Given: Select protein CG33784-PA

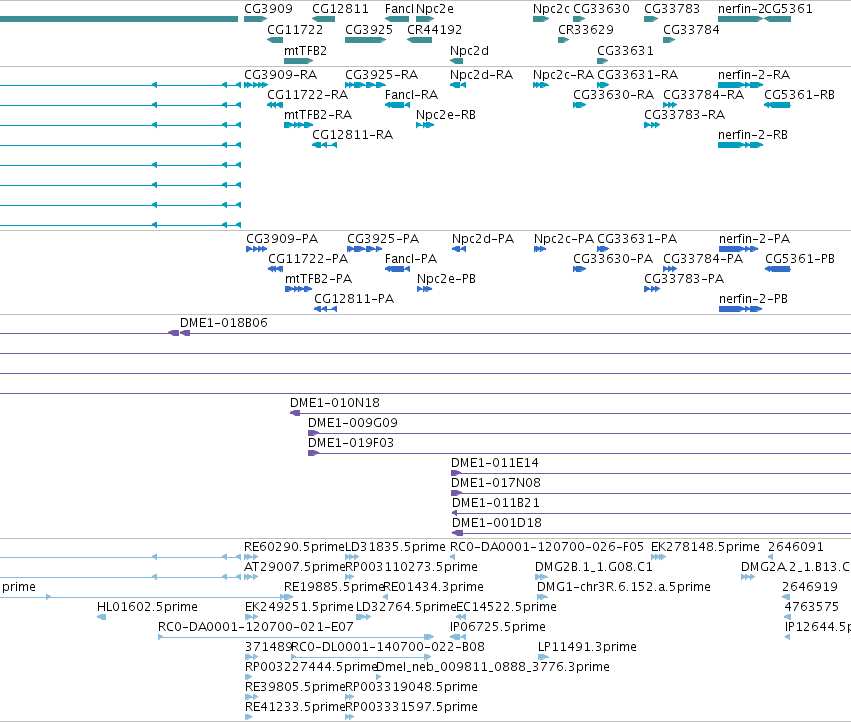Looking at the screenshot, I should (670, 269).
